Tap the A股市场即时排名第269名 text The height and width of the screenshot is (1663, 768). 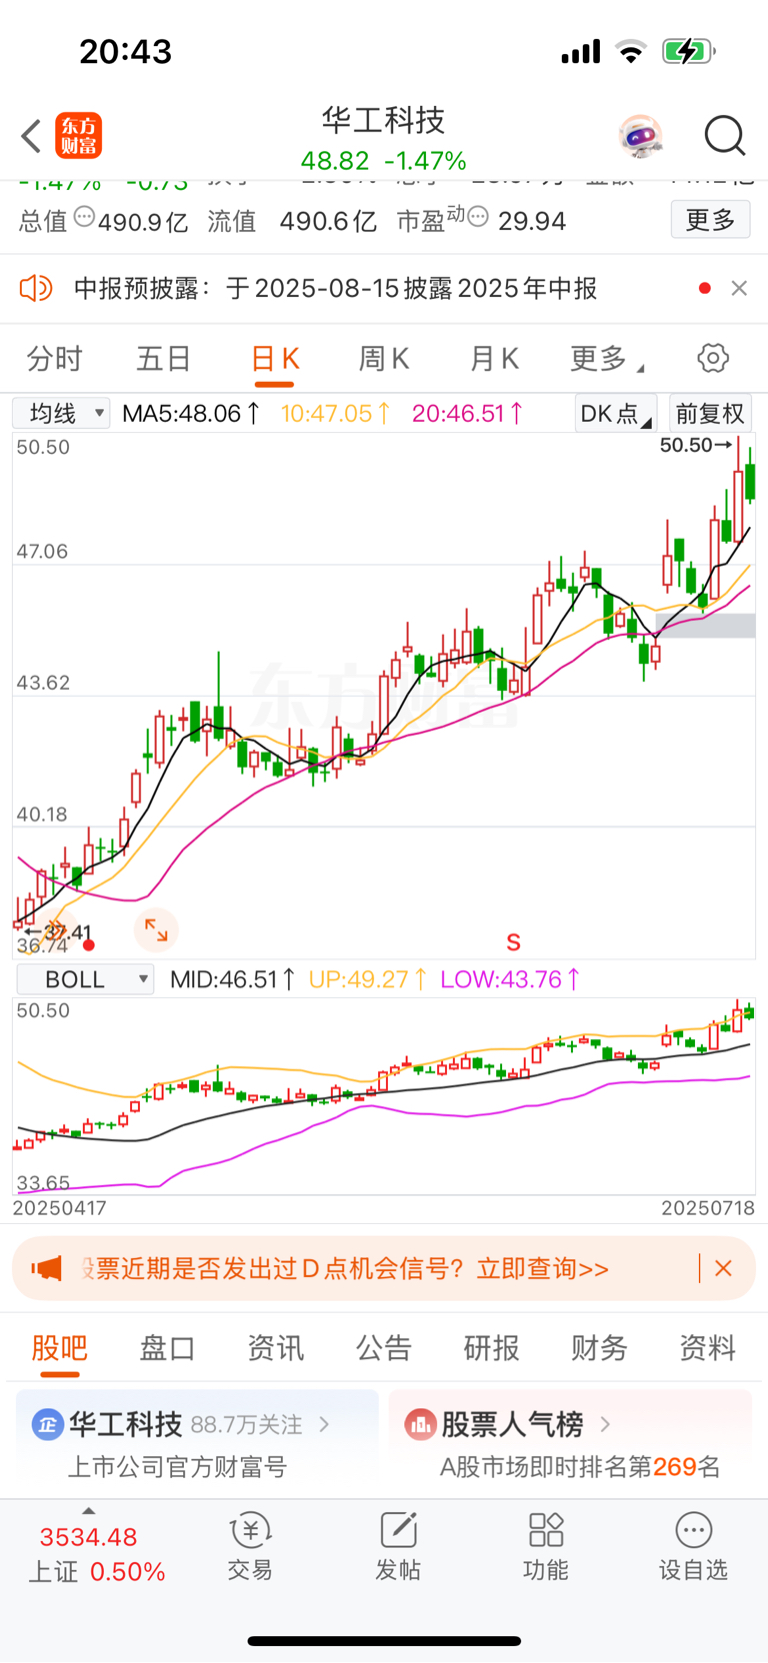pyautogui.click(x=580, y=1467)
